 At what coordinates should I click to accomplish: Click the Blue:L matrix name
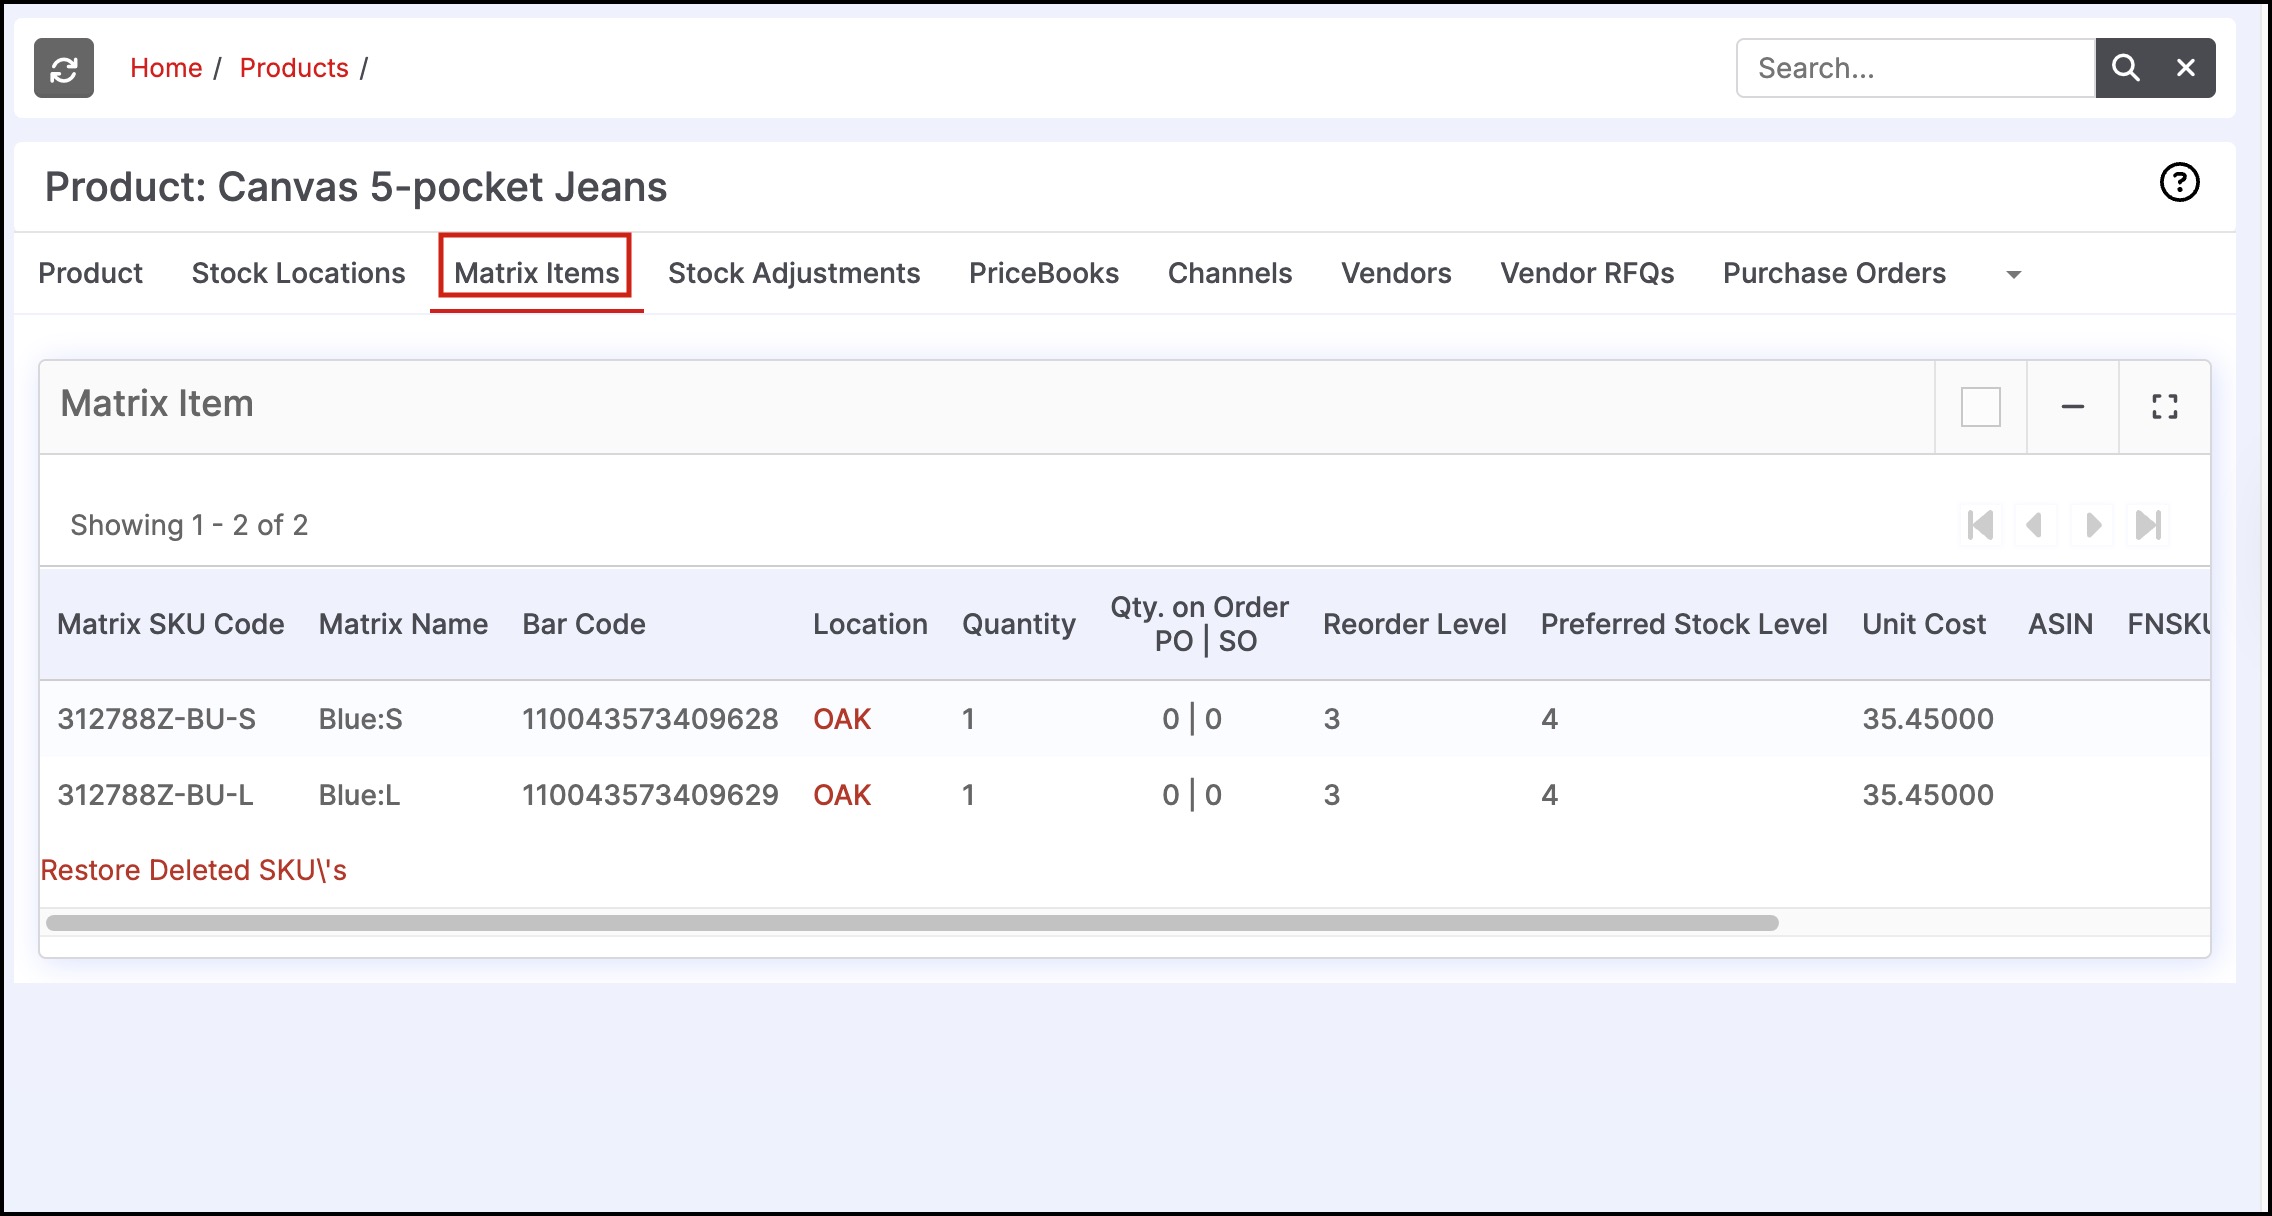click(x=359, y=795)
